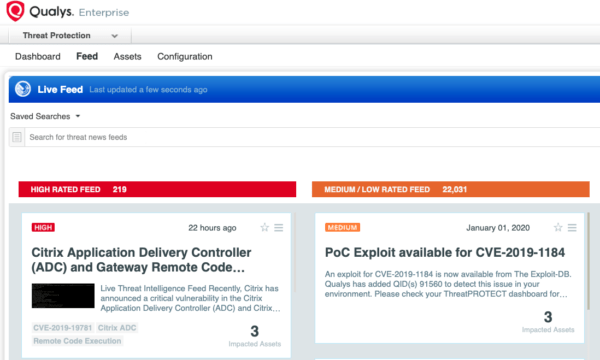Star the Citrix ADC feed item
Viewport: 600px width, 360px height.
(264, 228)
